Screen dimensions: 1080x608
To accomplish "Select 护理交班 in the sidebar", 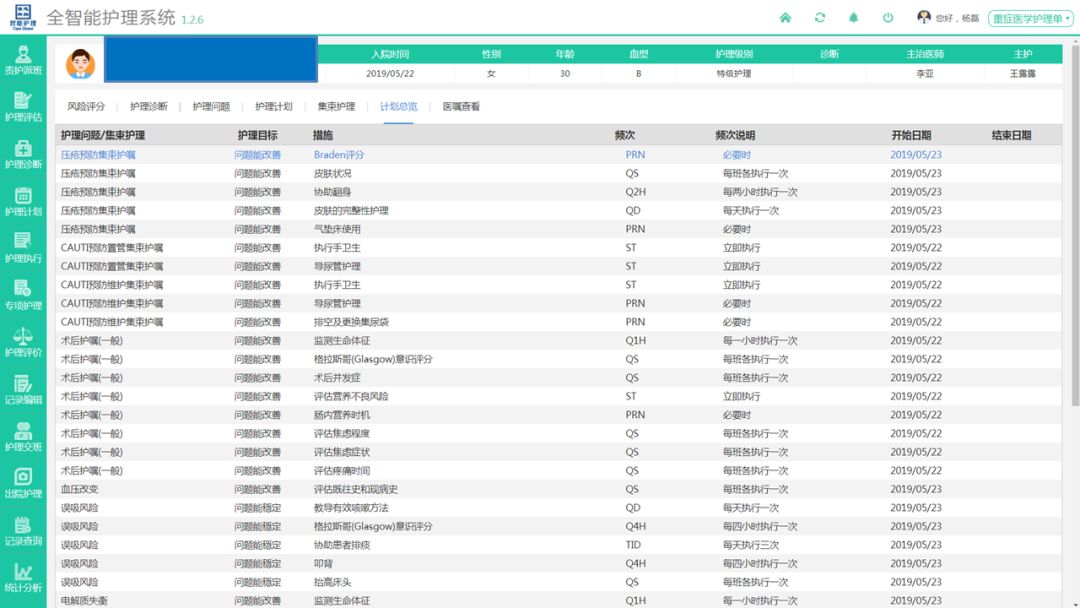I will pyautogui.click(x=23, y=436).
